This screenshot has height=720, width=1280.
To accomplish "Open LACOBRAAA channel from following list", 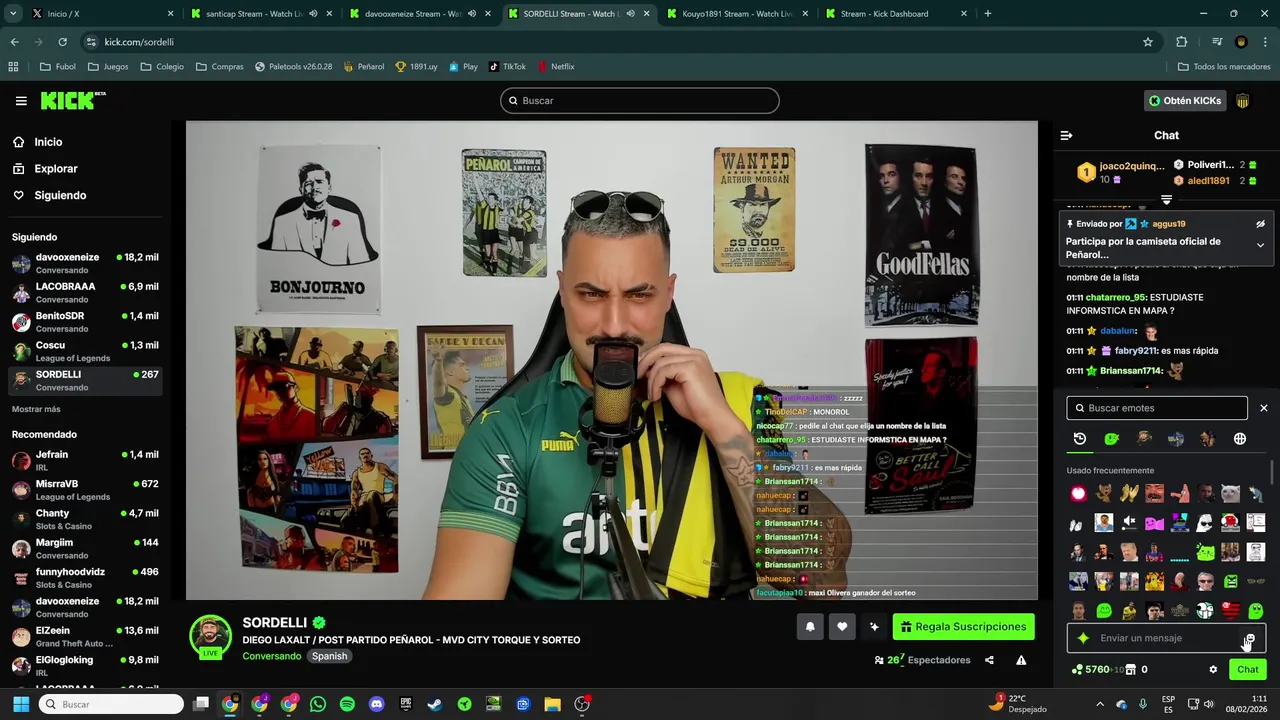I will point(85,292).
